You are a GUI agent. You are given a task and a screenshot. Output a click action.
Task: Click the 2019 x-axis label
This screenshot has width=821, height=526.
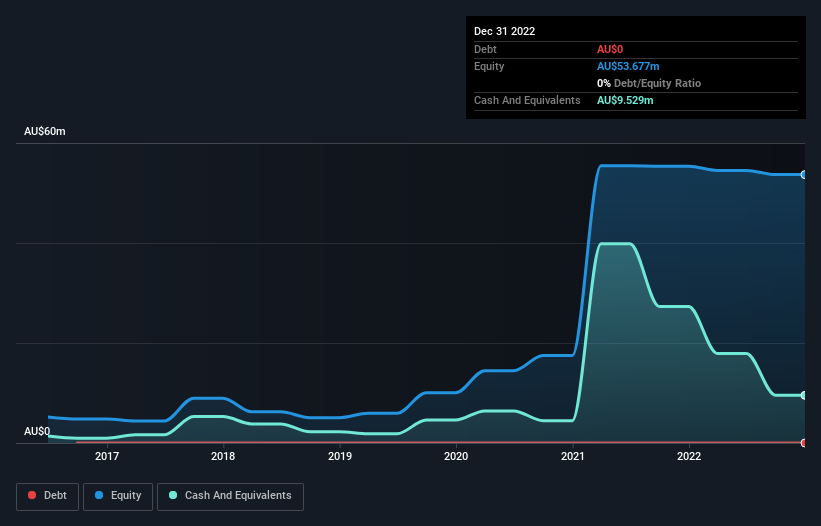[340, 456]
